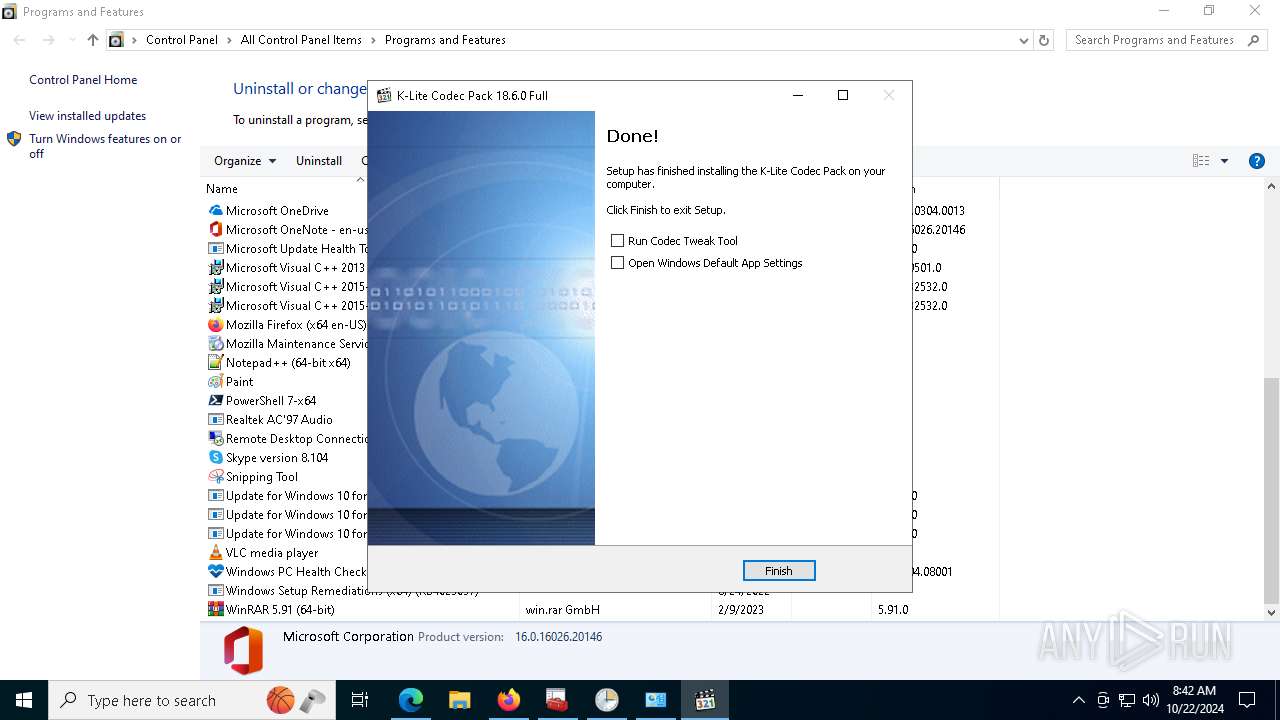This screenshot has height=720, width=1280.
Task: Select Microsoft OneDrive in the programs list
Action: coord(277,211)
